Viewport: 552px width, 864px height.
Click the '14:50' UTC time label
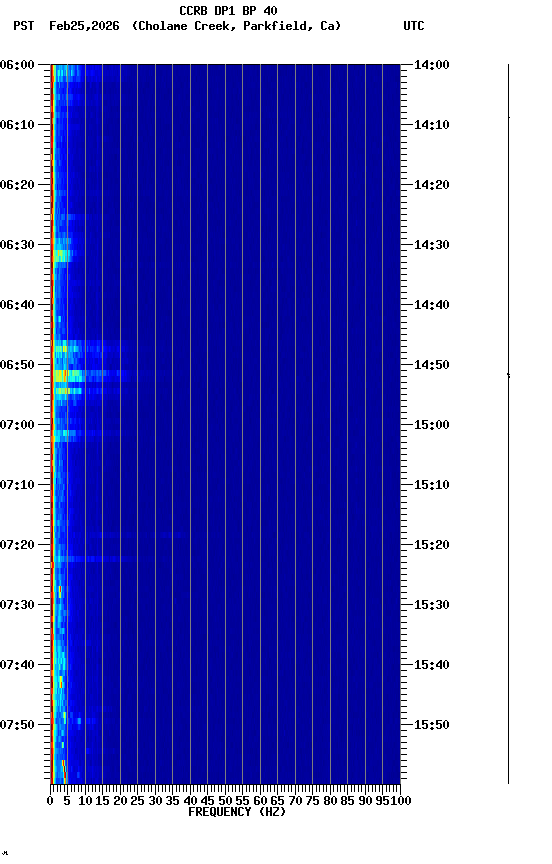click(x=432, y=365)
